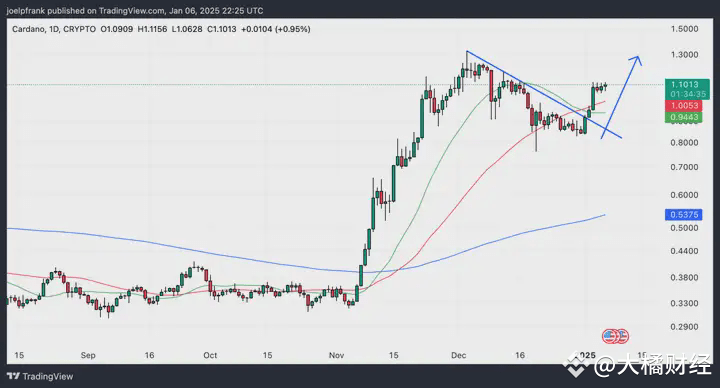The width and height of the screenshot is (720, 388).
Task: Click the Dec label on the time axis
Action: (458, 355)
